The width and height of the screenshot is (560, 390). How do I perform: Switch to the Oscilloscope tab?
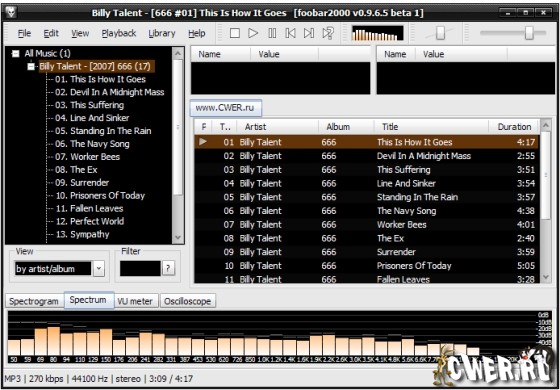point(188,301)
